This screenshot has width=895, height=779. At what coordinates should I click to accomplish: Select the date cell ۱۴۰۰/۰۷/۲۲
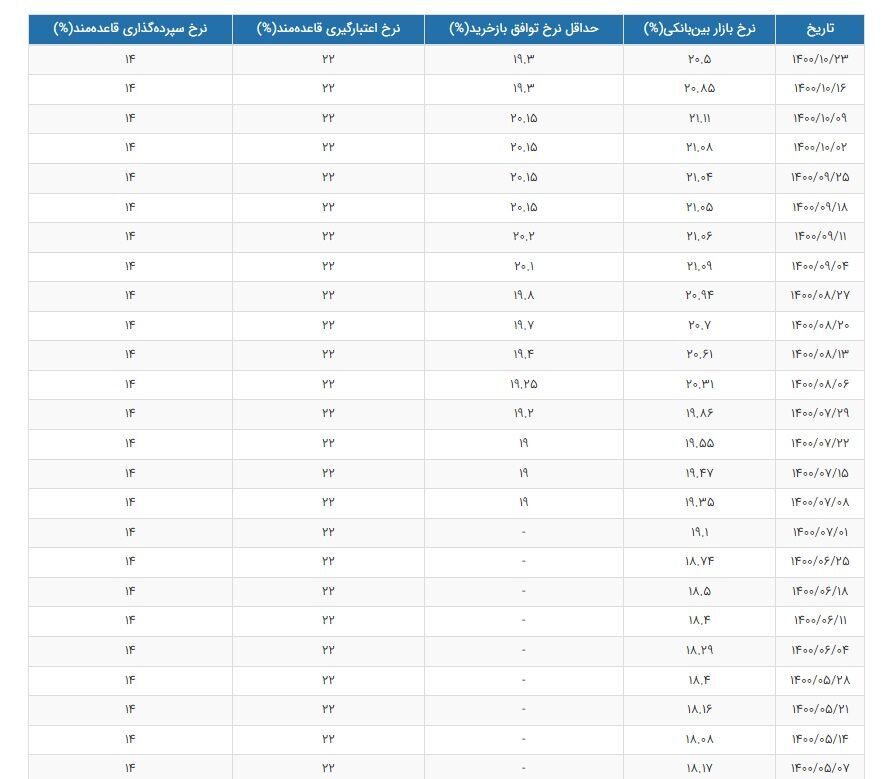pos(820,443)
